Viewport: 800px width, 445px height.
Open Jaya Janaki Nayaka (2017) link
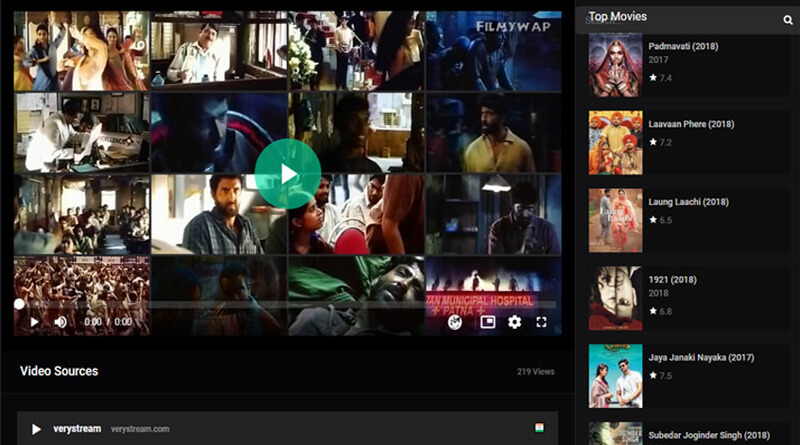701,358
